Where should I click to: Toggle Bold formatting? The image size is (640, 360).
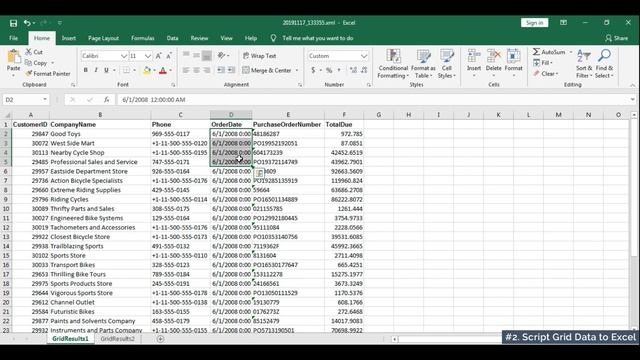click(x=85, y=70)
